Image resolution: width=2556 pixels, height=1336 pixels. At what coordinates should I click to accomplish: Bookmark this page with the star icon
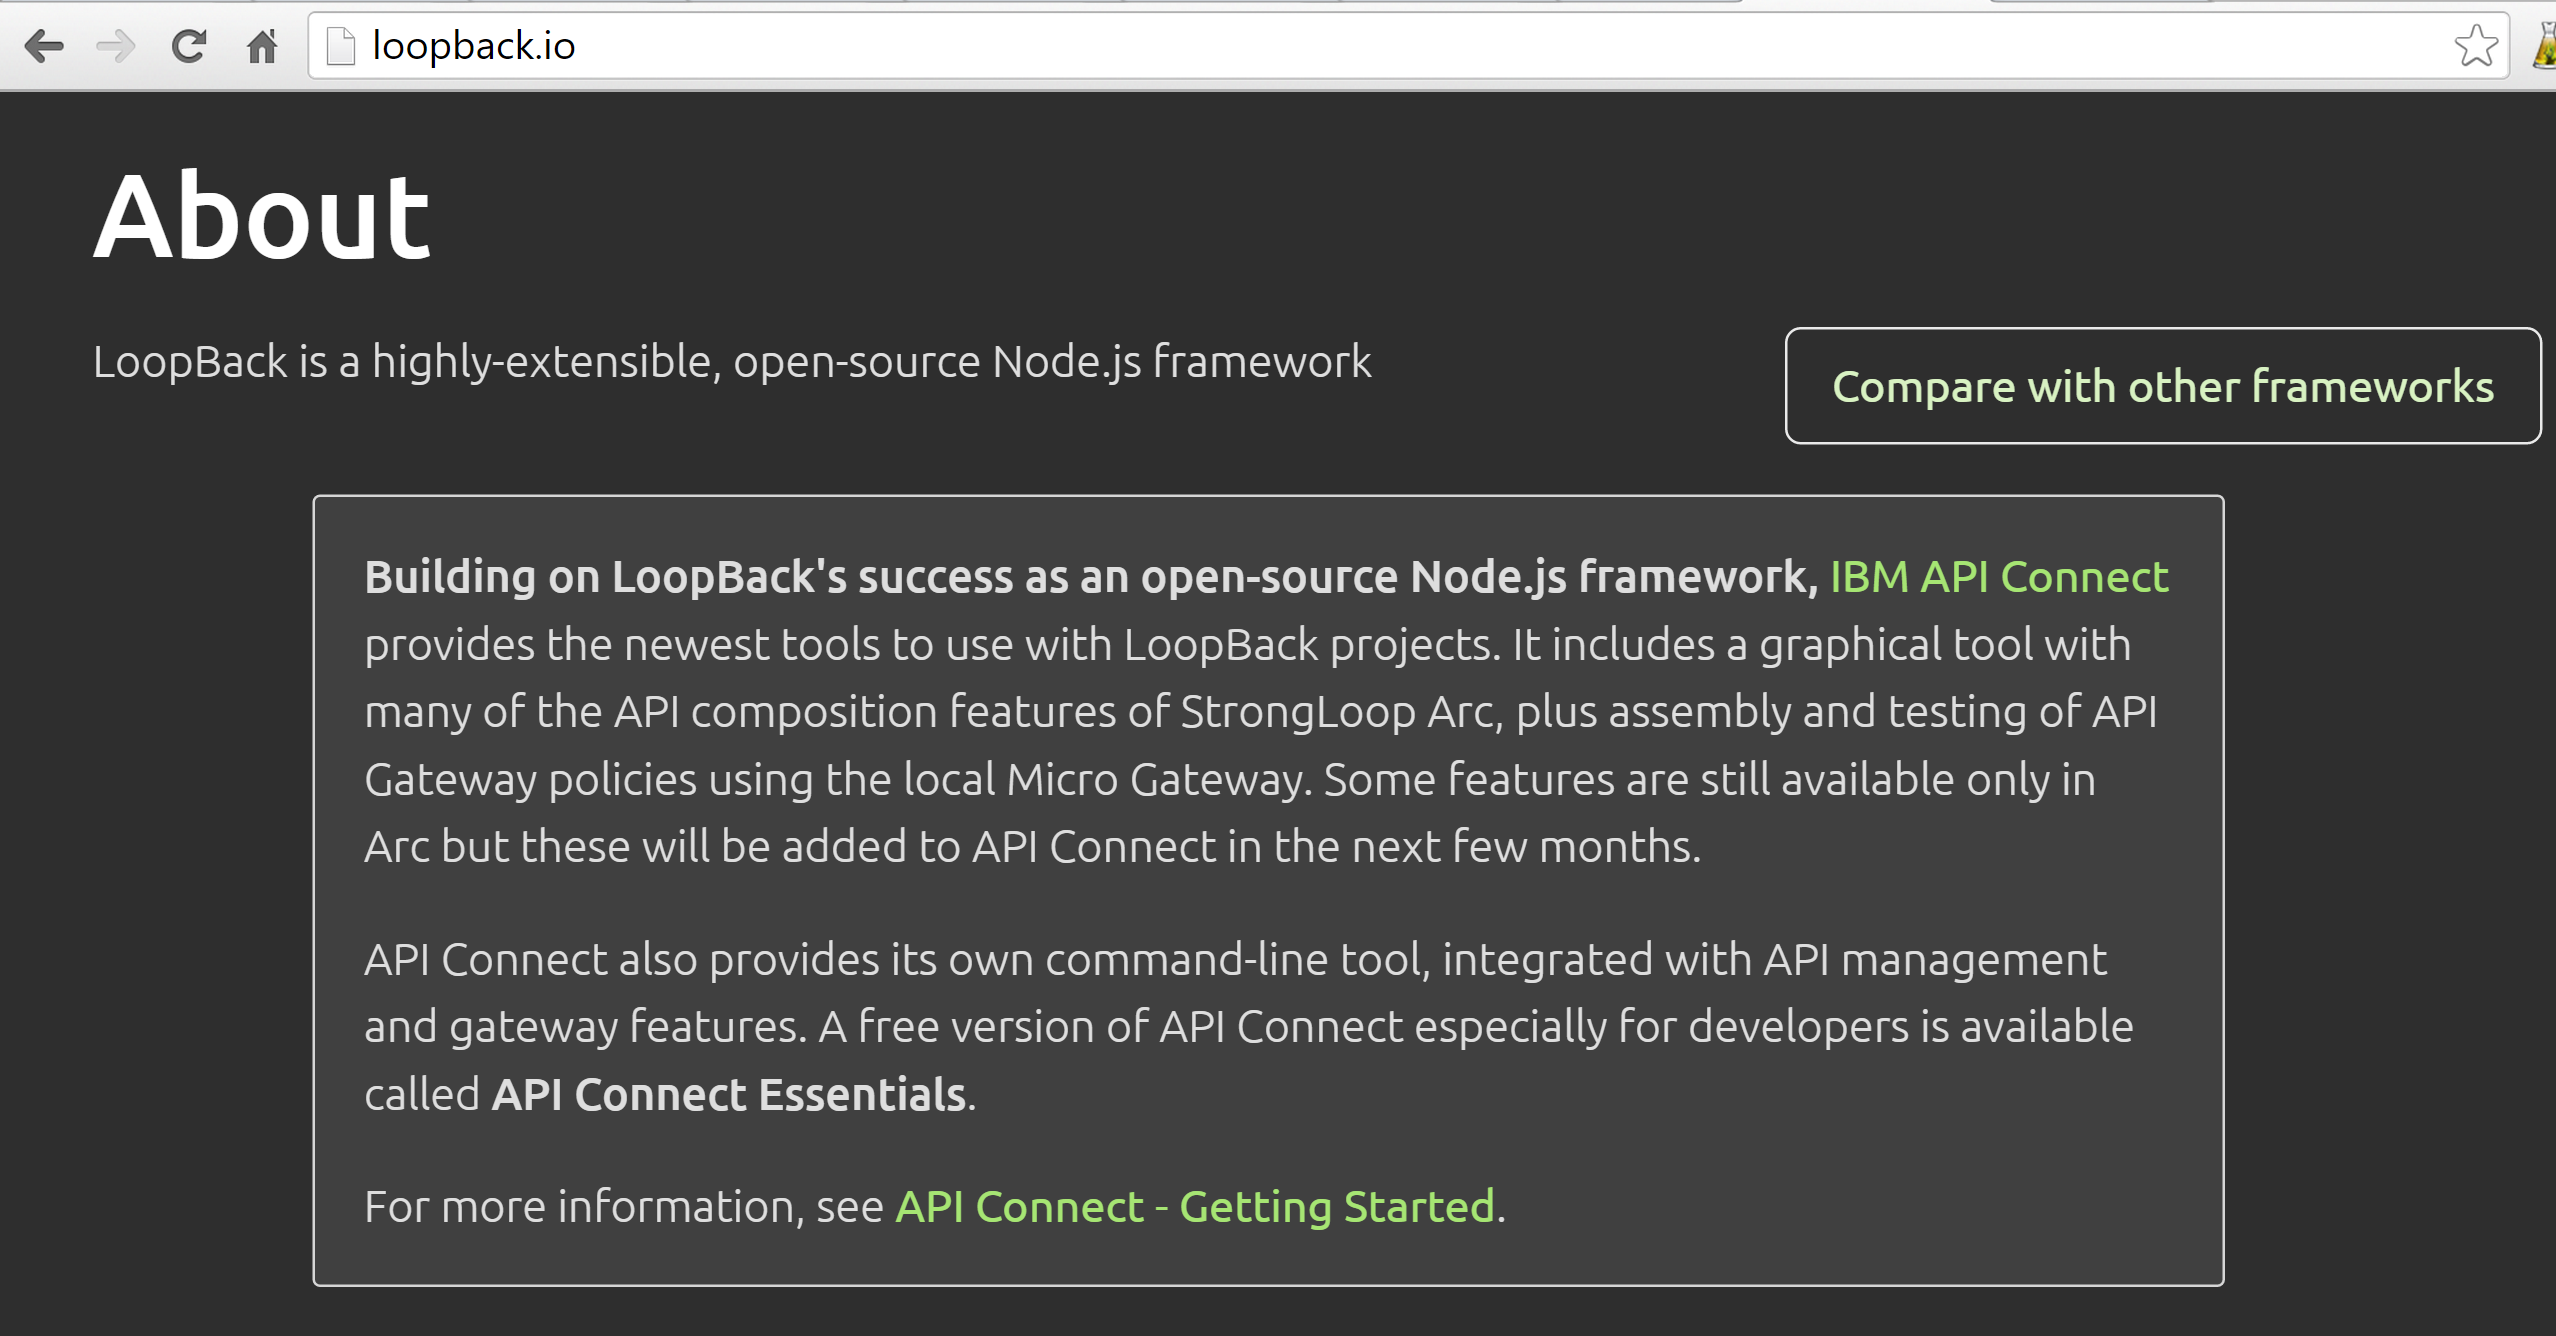click(2476, 46)
